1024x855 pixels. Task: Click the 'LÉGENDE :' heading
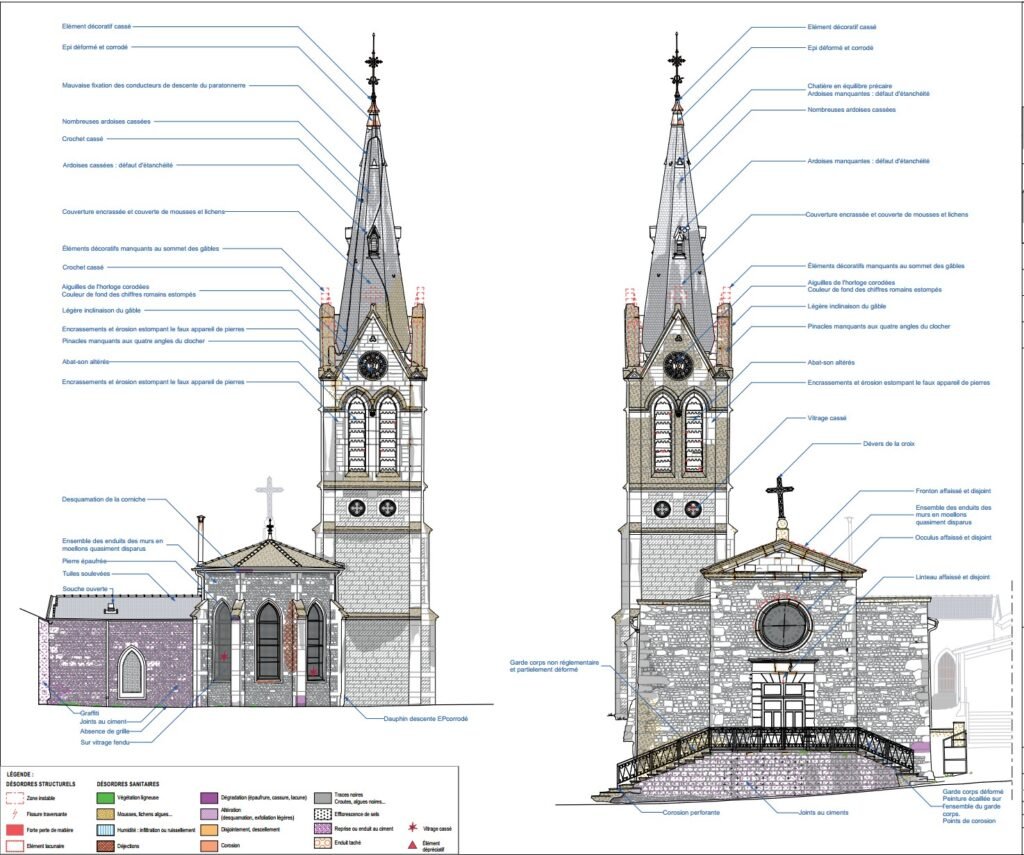[x=20, y=774]
